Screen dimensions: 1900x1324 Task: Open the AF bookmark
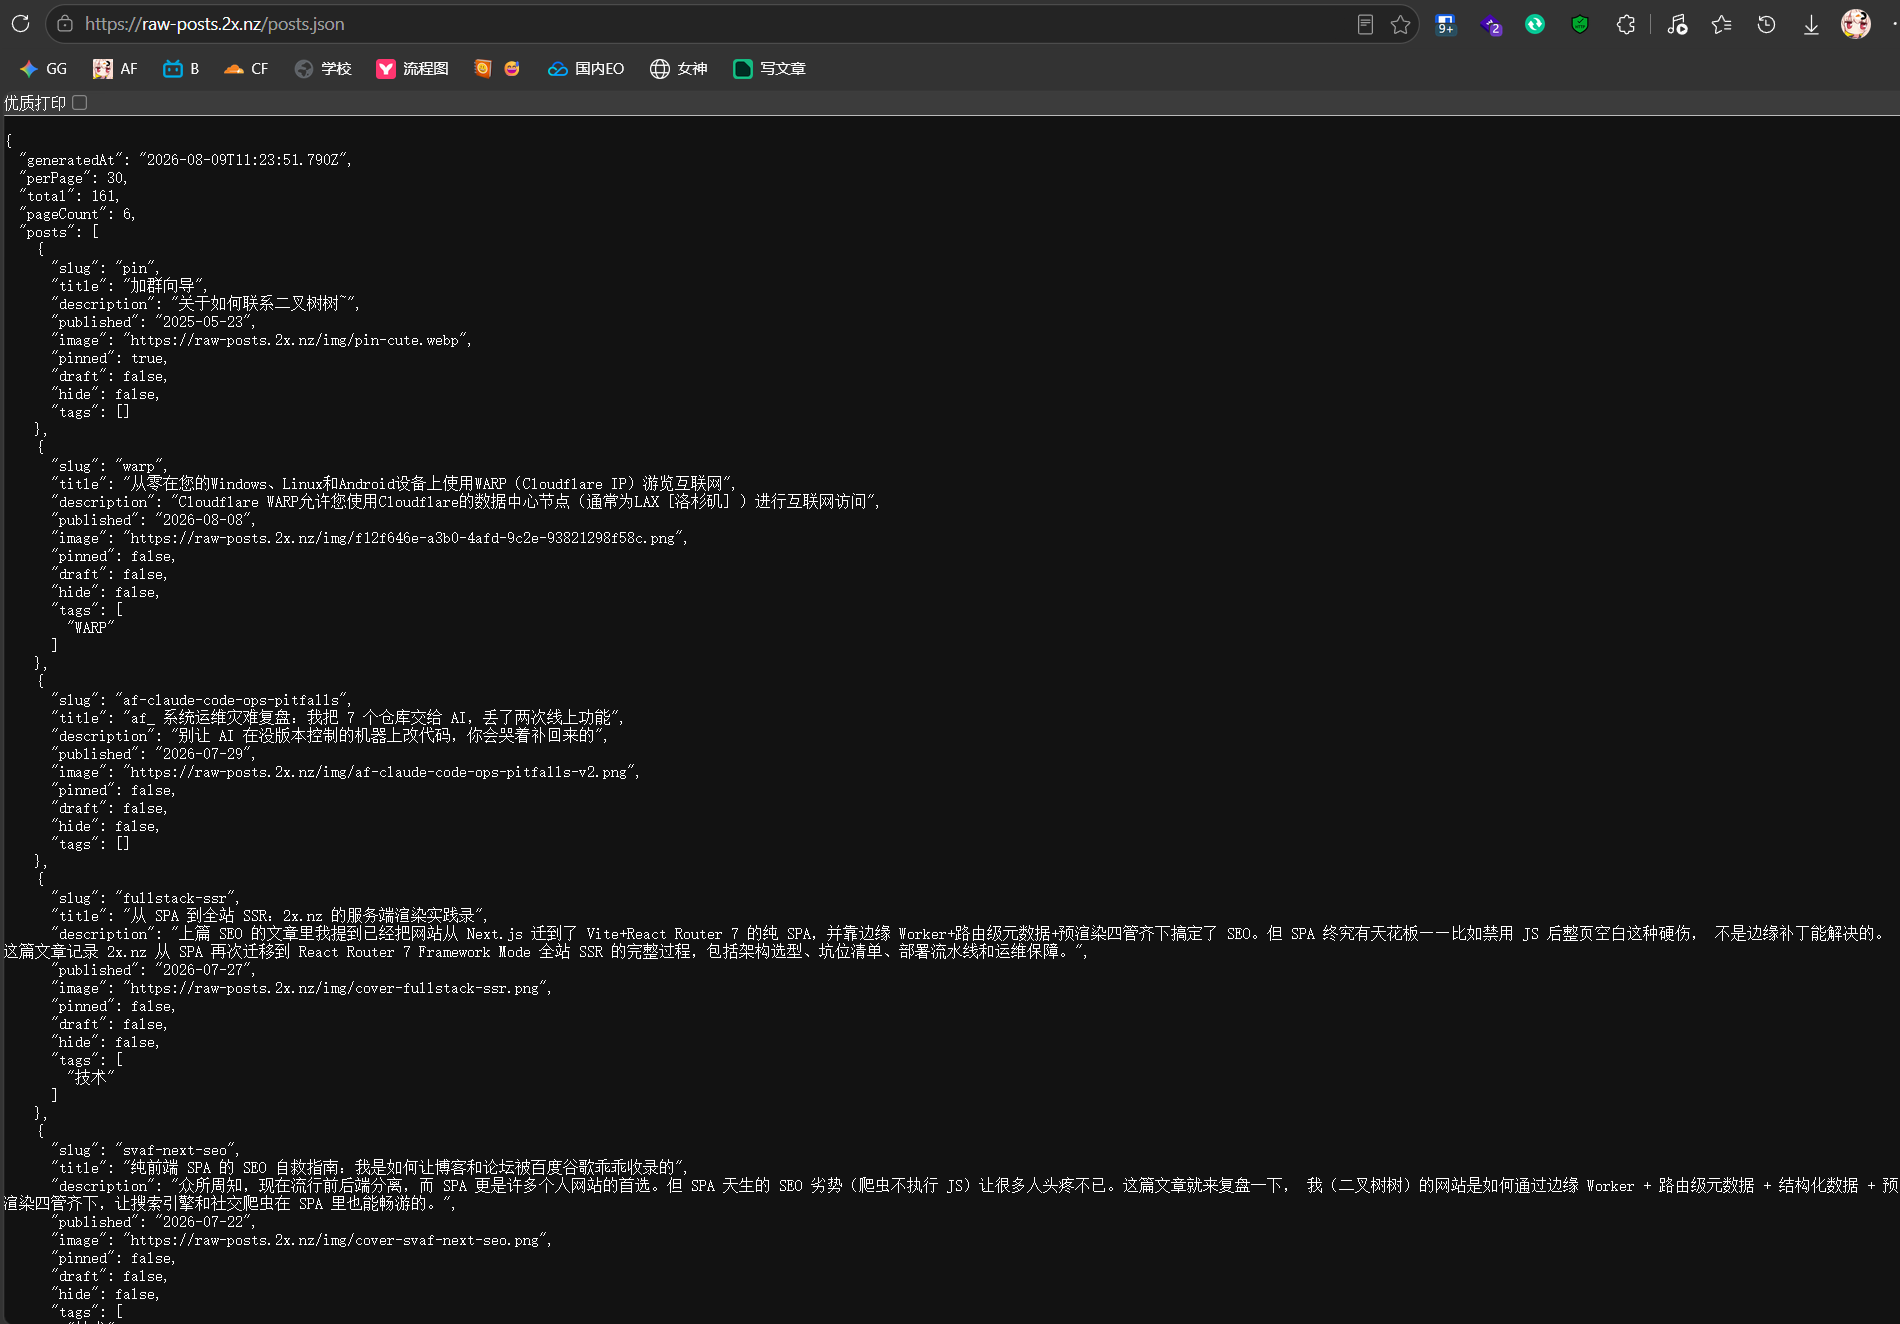(115, 68)
